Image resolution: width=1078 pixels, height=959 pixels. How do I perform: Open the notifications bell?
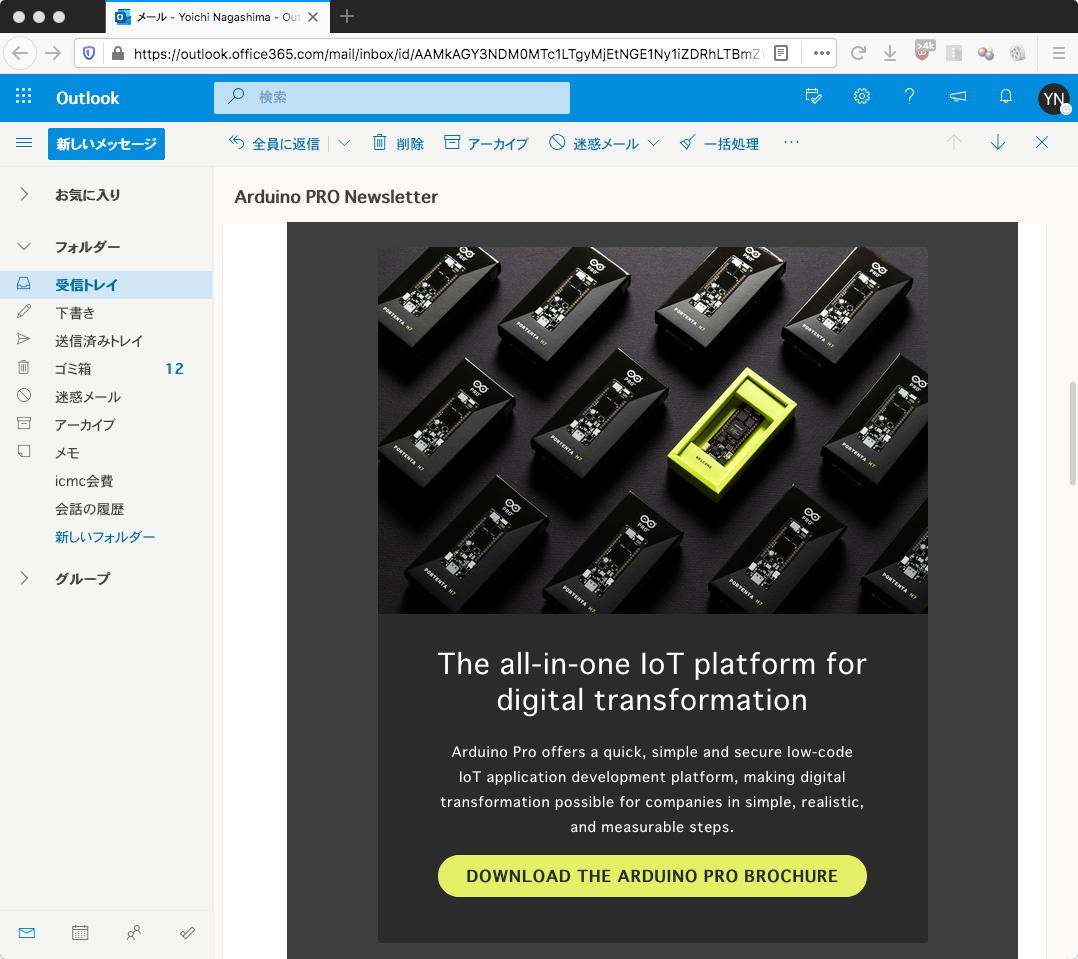[x=1005, y=96]
